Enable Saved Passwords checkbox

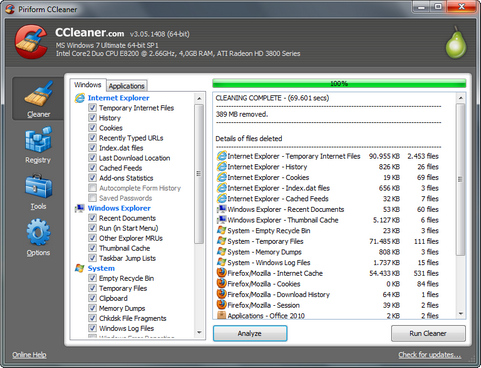[x=92, y=198]
